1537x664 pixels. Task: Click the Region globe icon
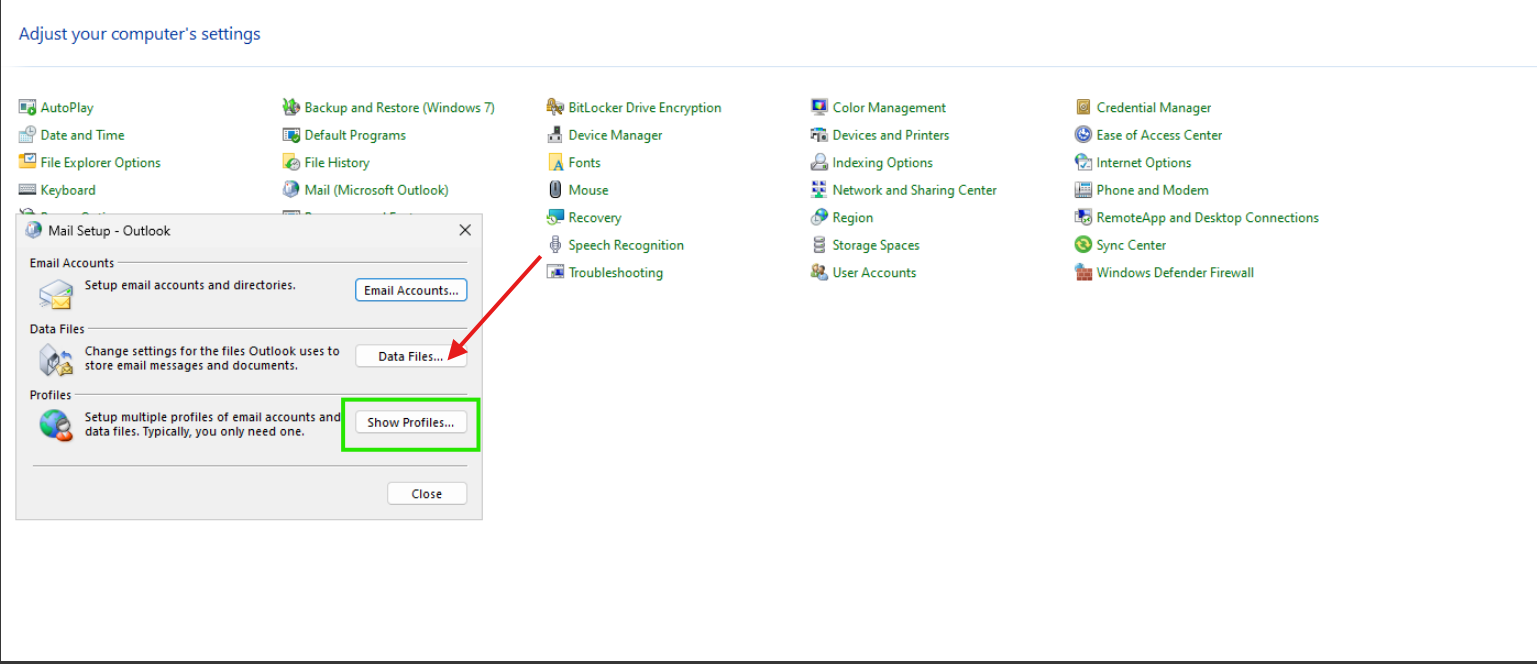click(819, 217)
